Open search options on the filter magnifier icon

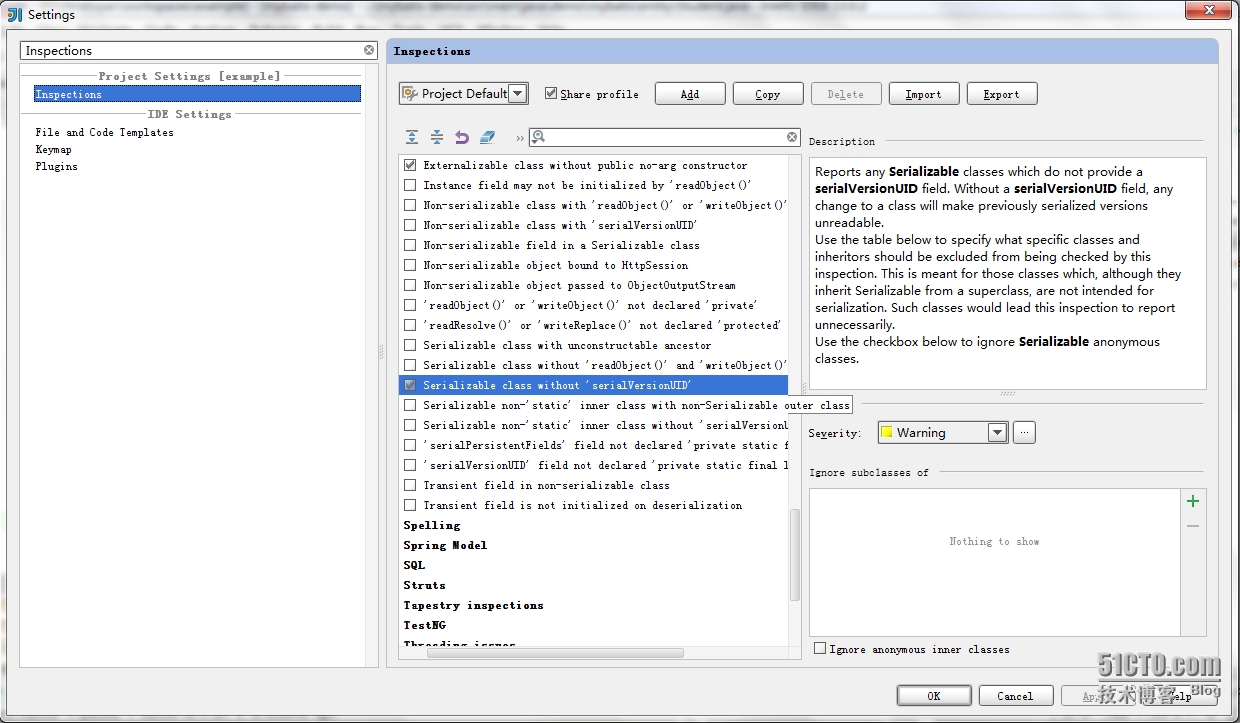click(x=538, y=138)
